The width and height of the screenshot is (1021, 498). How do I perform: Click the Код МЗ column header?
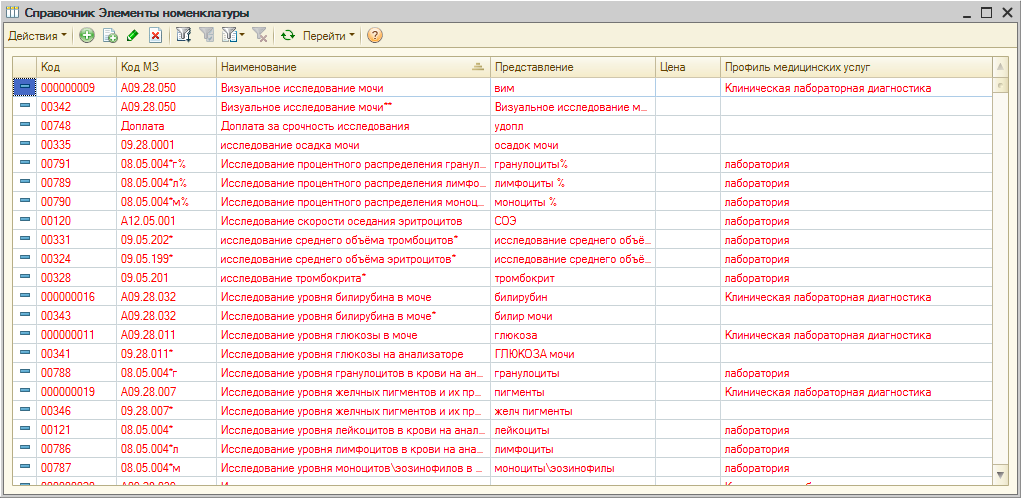pos(165,66)
